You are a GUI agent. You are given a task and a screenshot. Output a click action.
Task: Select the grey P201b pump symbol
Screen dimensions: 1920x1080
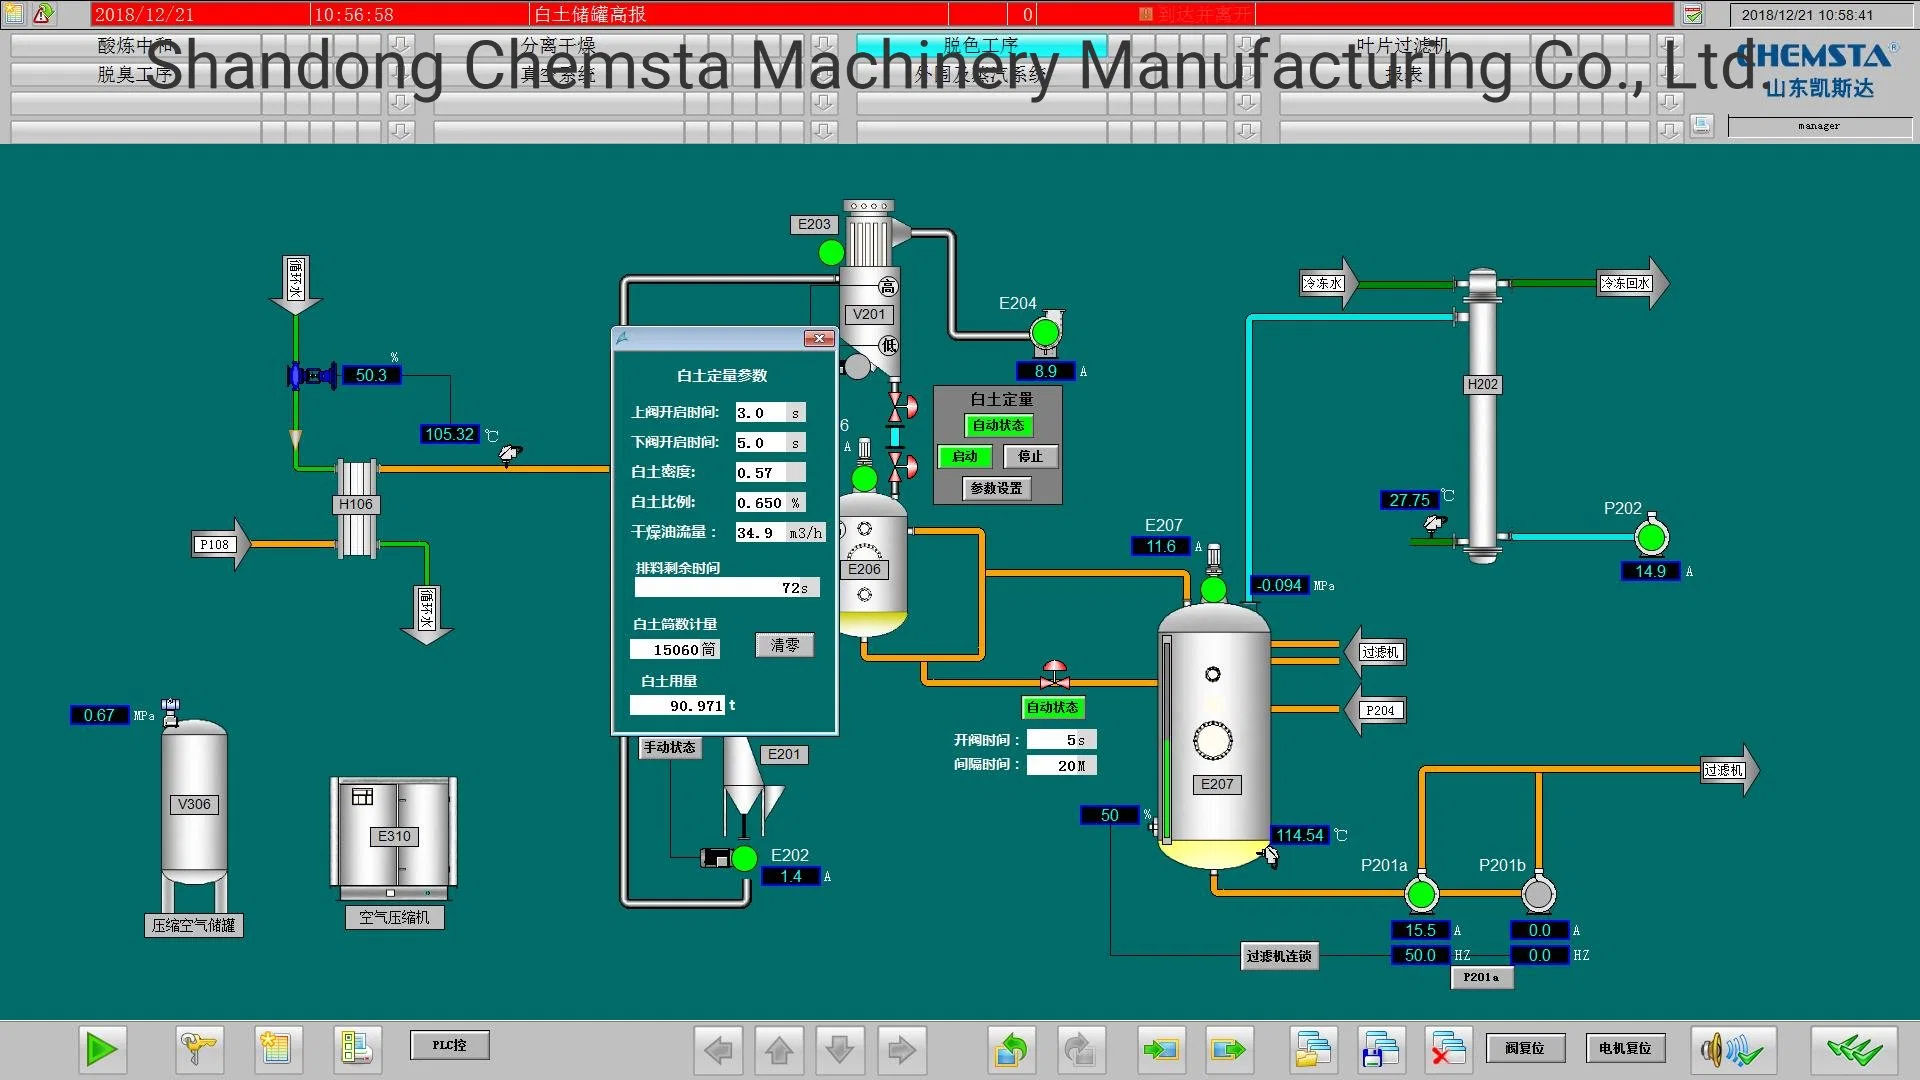coord(1538,894)
